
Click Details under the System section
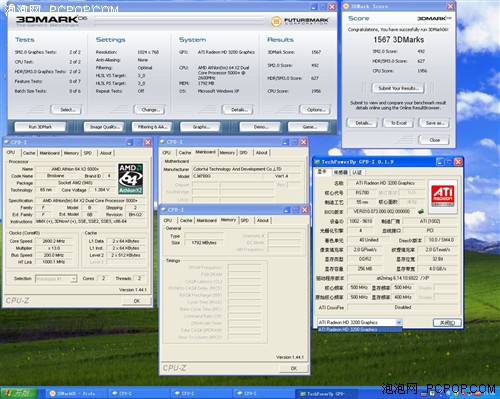coord(238,110)
